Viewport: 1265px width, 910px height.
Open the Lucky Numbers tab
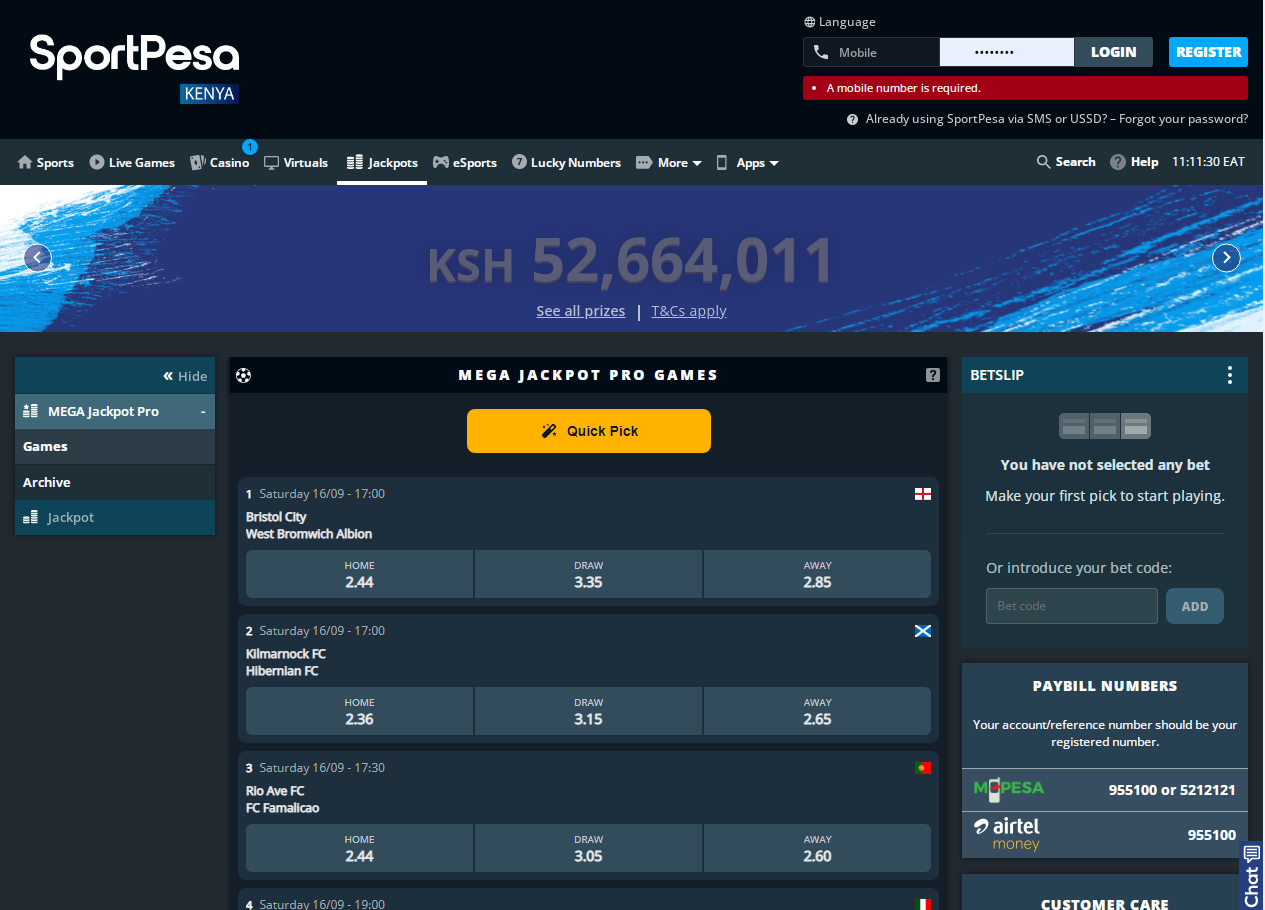pos(566,162)
